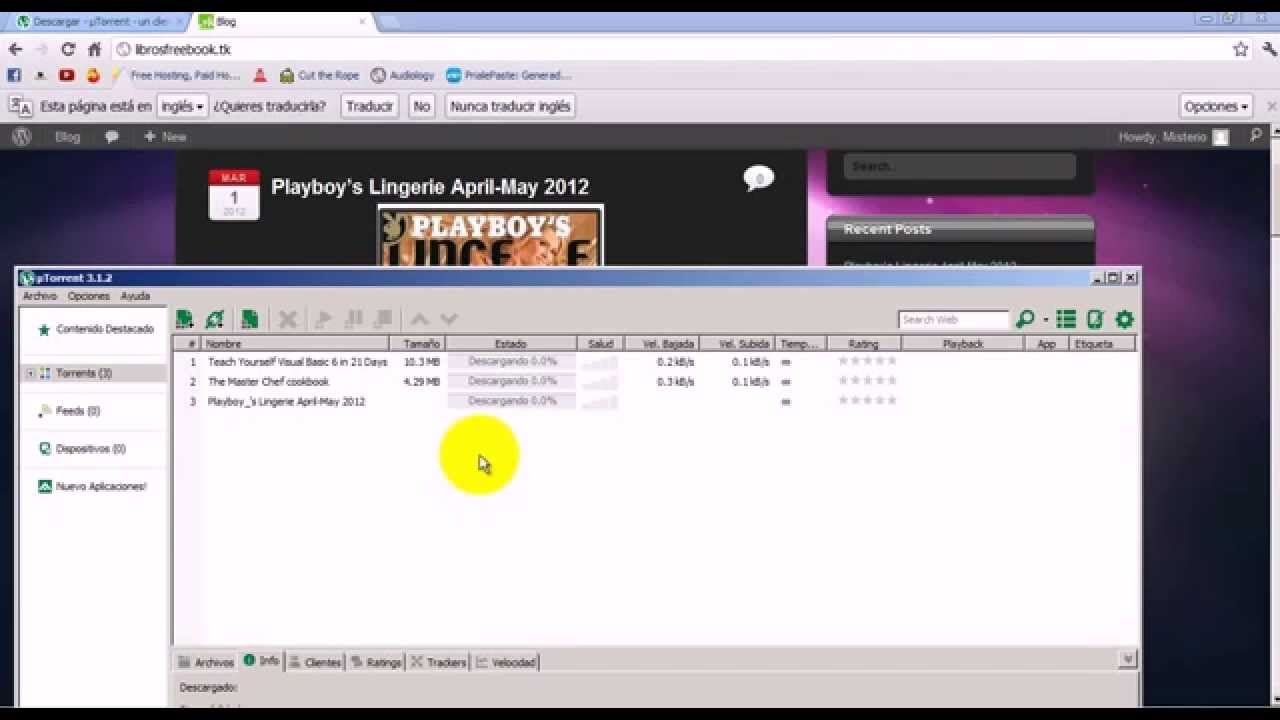Go to browser Home page icon
This screenshot has height=720, width=1280.
click(x=95, y=49)
